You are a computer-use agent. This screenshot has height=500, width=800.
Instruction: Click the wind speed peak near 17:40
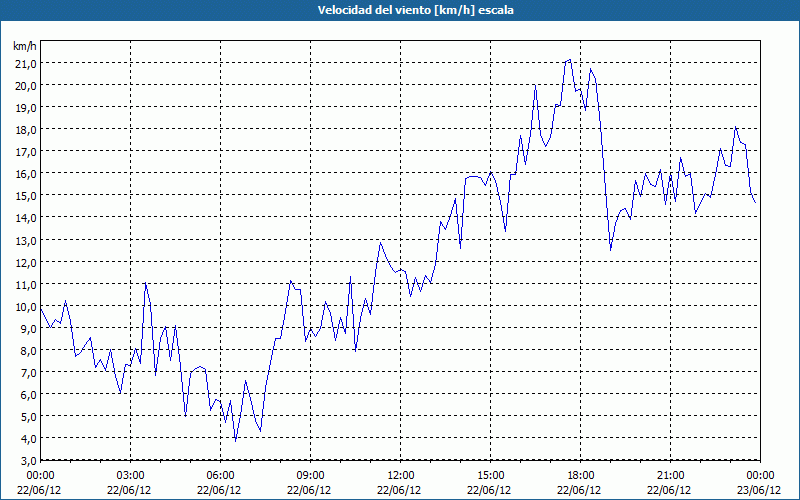(569, 60)
